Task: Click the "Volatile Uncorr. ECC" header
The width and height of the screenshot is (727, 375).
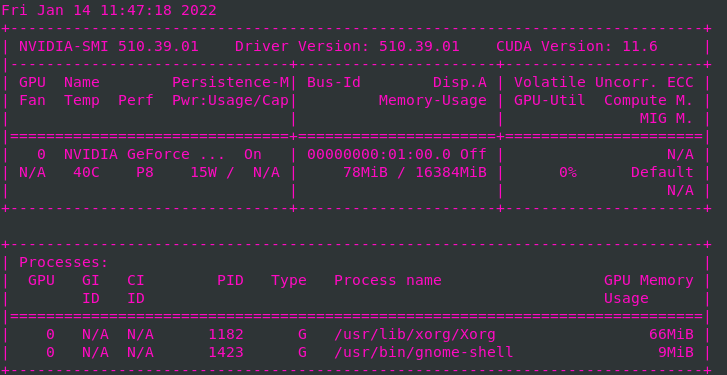Action: point(604,83)
